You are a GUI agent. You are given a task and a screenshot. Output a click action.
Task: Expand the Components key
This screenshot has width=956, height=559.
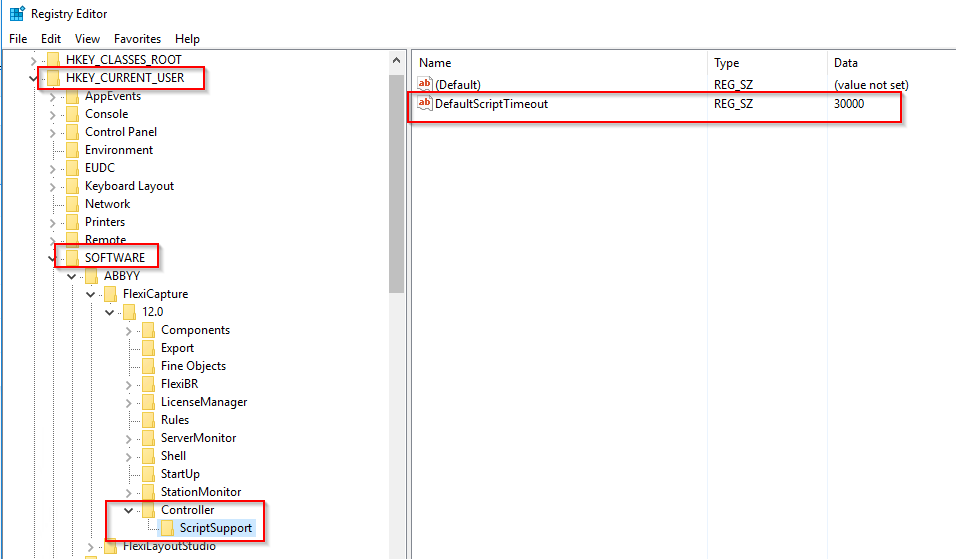tap(129, 331)
